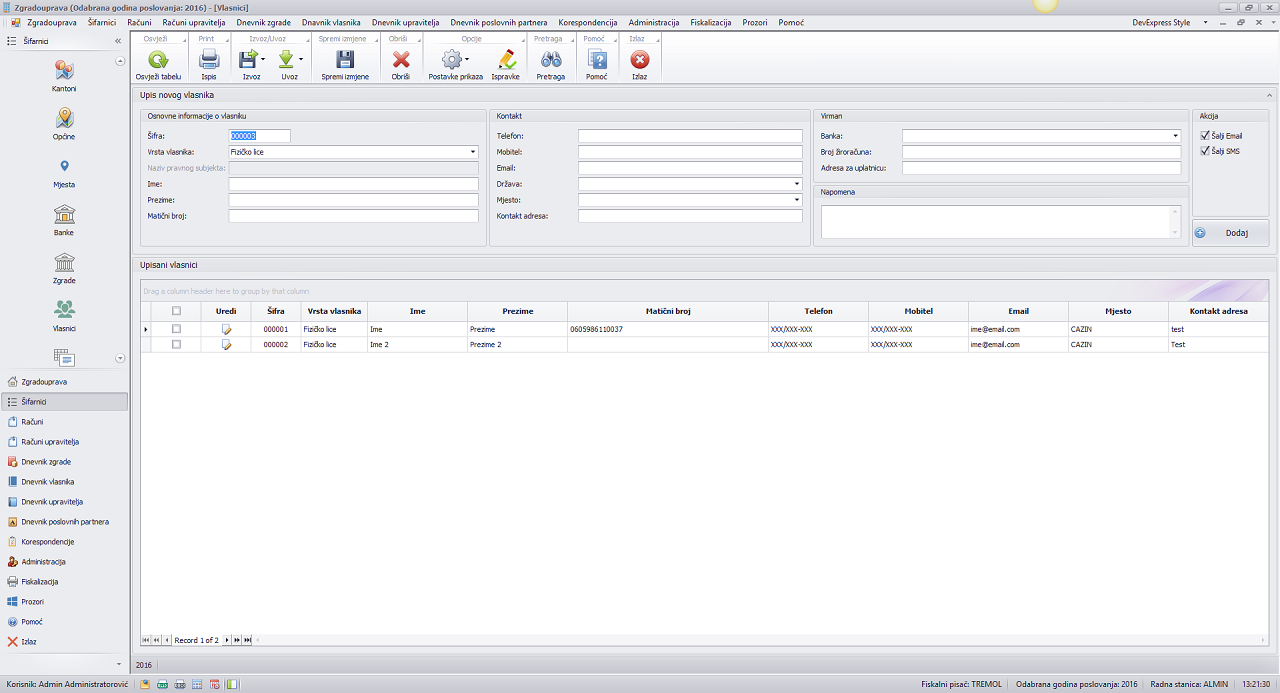1280x693 pixels.
Task: Open the Država dropdown
Action: (797, 184)
